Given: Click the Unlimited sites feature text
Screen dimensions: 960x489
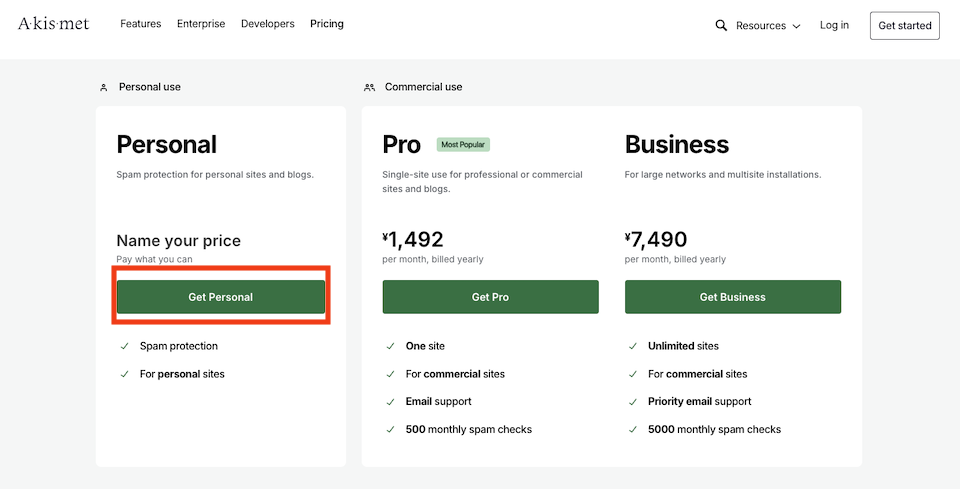Looking at the screenshot, I should (x=683, y=346).
